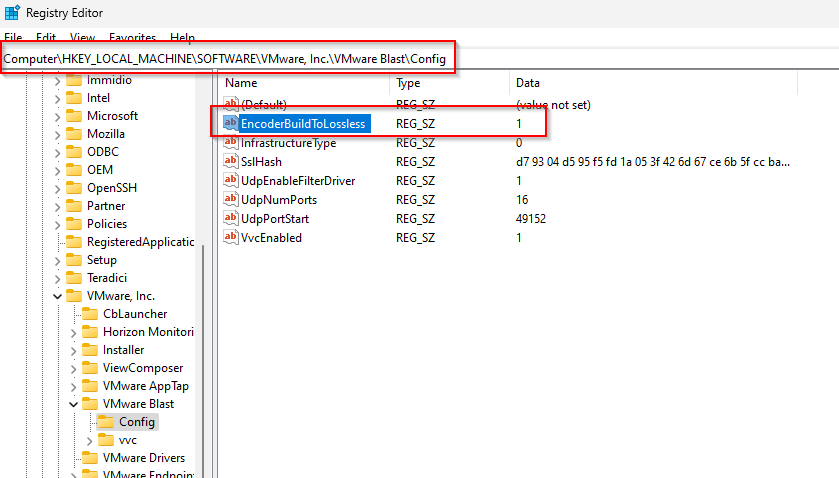
Task: Click the CbLauncher folder icon
Action: pyautogui.click(x=90, y=314)
